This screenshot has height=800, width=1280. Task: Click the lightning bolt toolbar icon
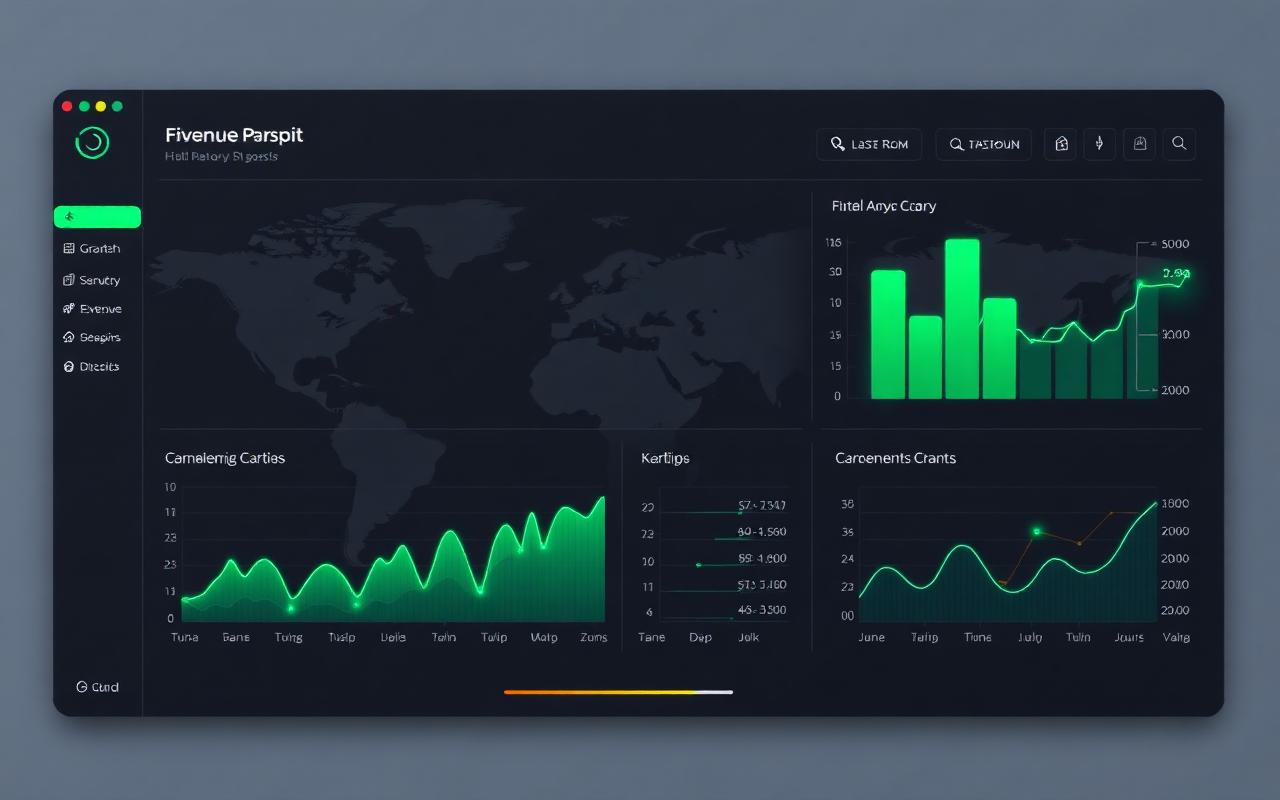(x=1099, y=144)
